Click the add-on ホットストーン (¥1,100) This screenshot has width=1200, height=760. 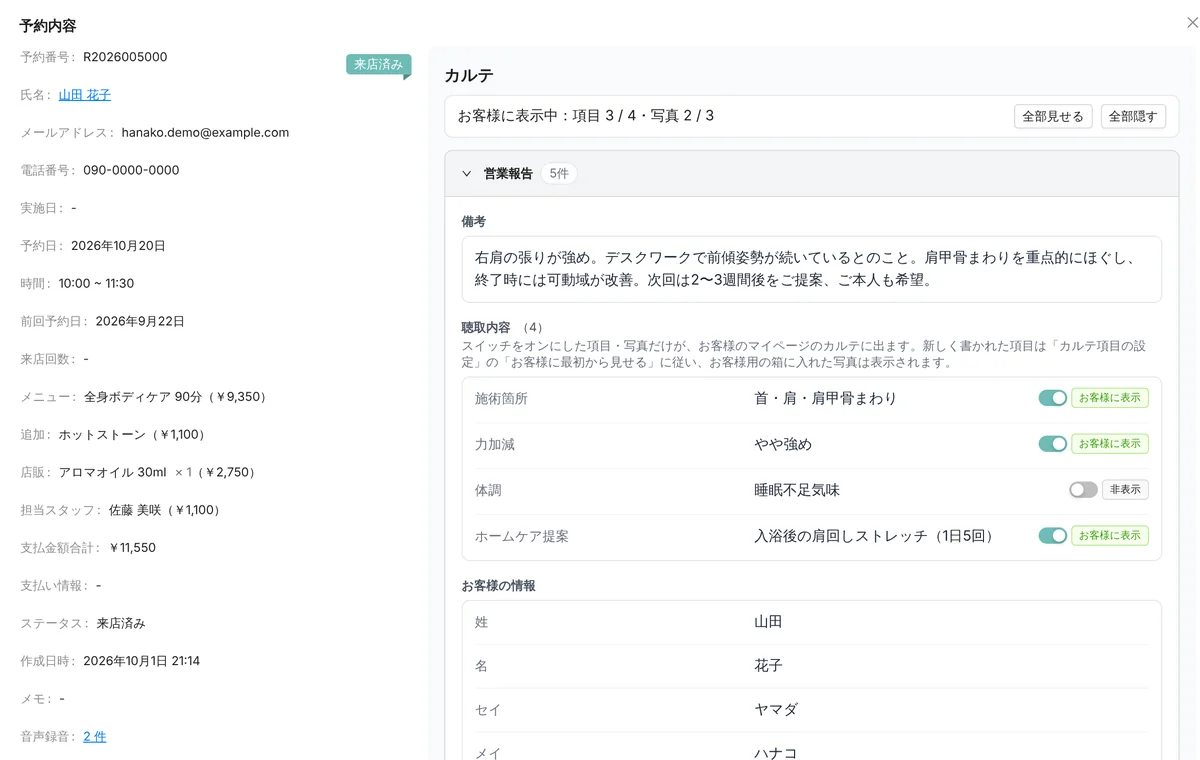tap(134, 435)
